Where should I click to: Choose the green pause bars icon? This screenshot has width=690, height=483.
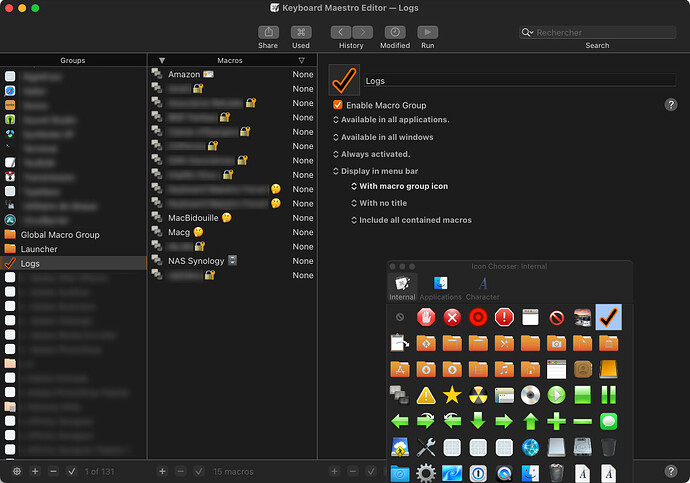click(609, 395)
